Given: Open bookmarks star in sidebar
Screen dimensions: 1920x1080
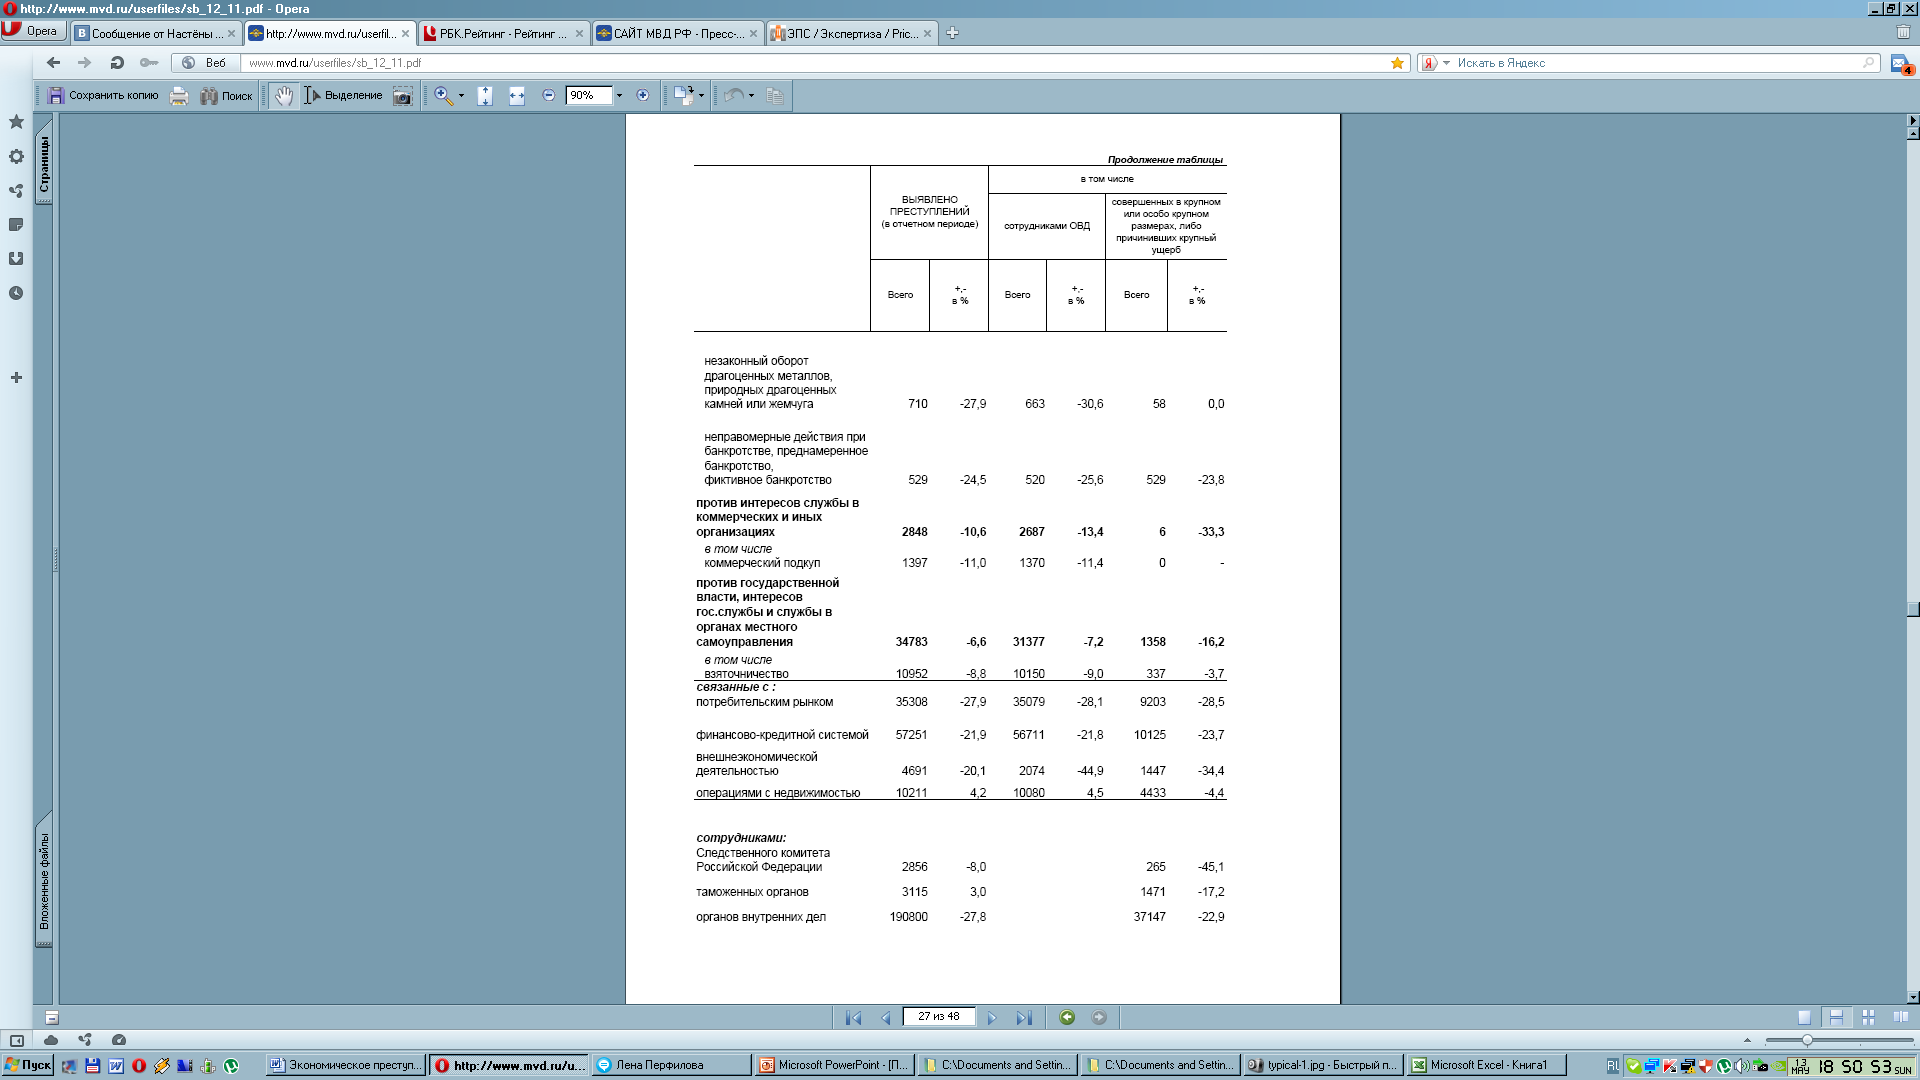Looking at the screenshot, I should tap(16, 121).
